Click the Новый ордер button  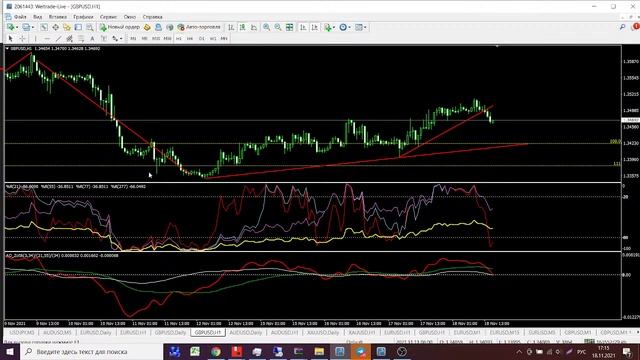[120, 27]
